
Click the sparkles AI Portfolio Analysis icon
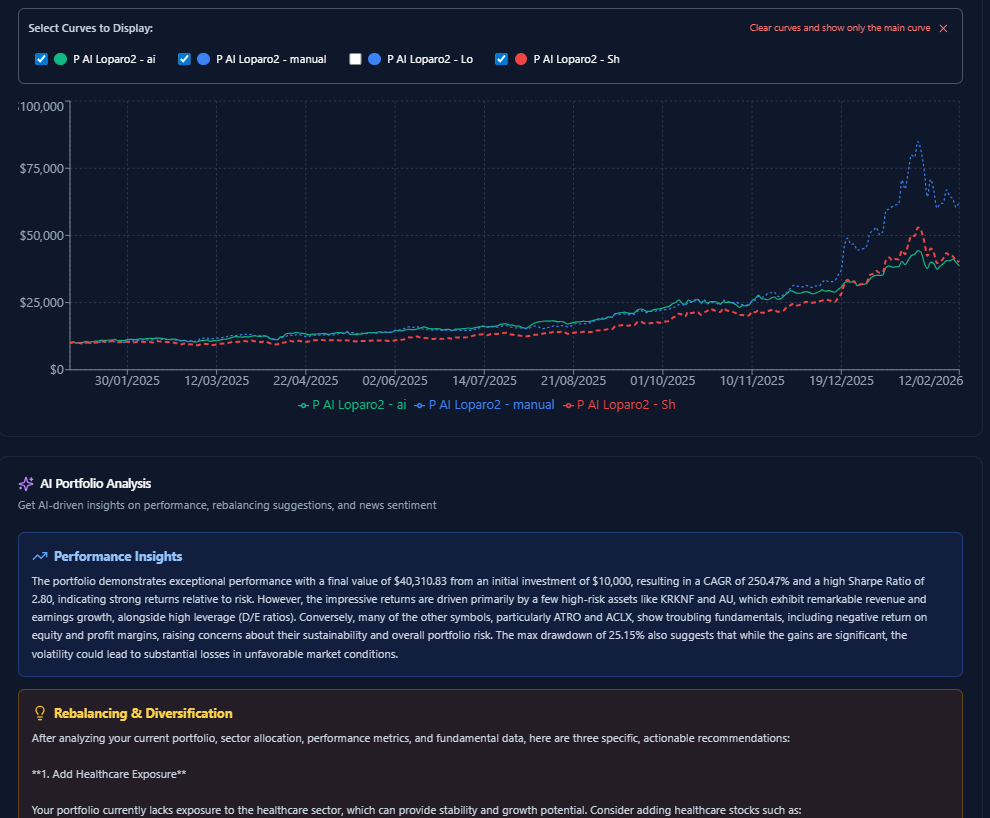point(25,484)
